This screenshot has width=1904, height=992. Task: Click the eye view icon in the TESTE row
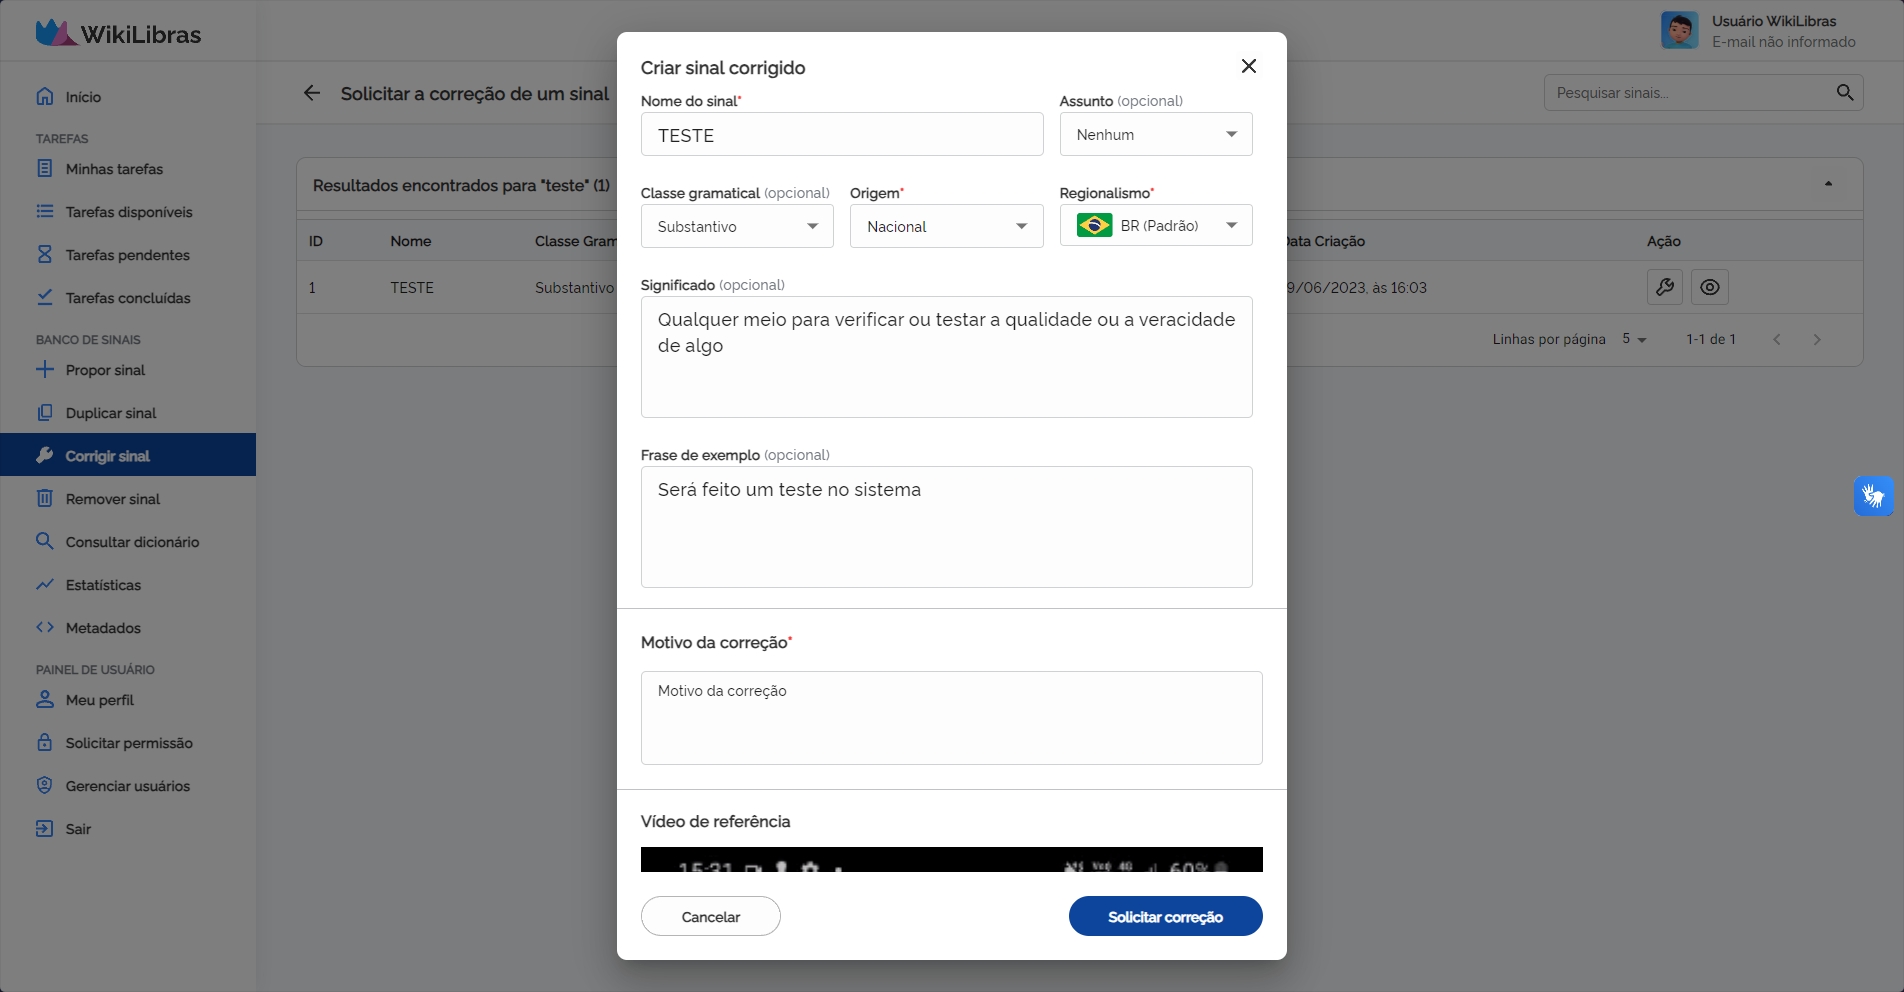(1709, 287)
